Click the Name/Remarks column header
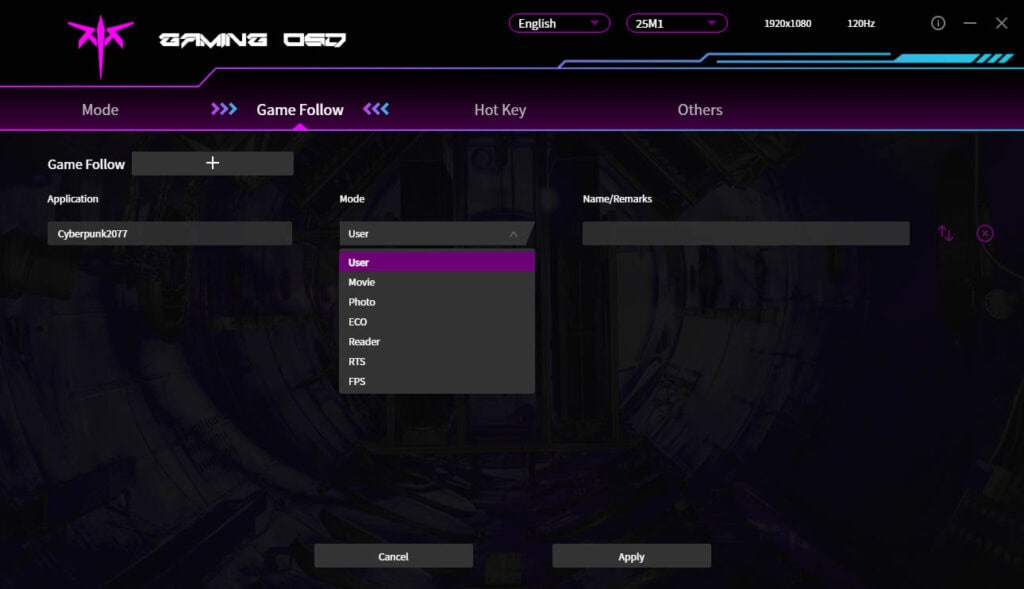Image resolution: width=1024 pixels, height=589 pixels. 617,199
